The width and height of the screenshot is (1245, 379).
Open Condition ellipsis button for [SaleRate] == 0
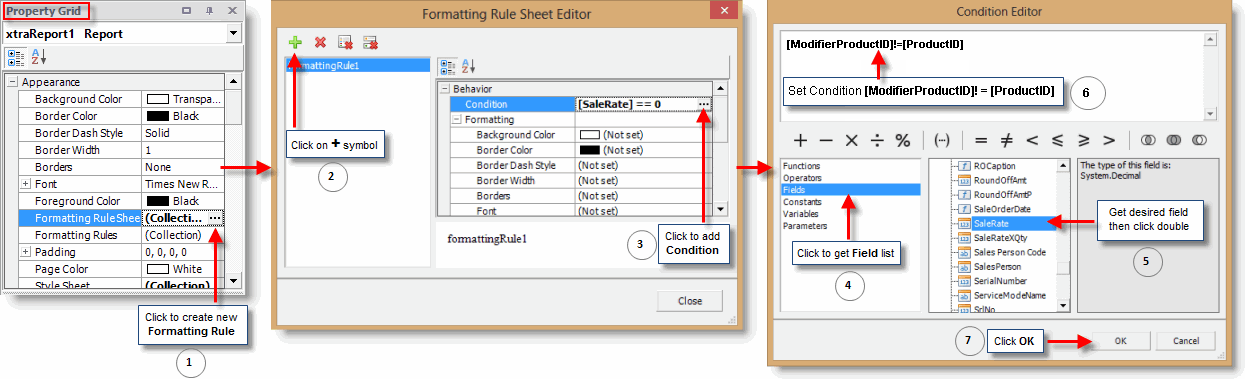[x=704, y=104]
